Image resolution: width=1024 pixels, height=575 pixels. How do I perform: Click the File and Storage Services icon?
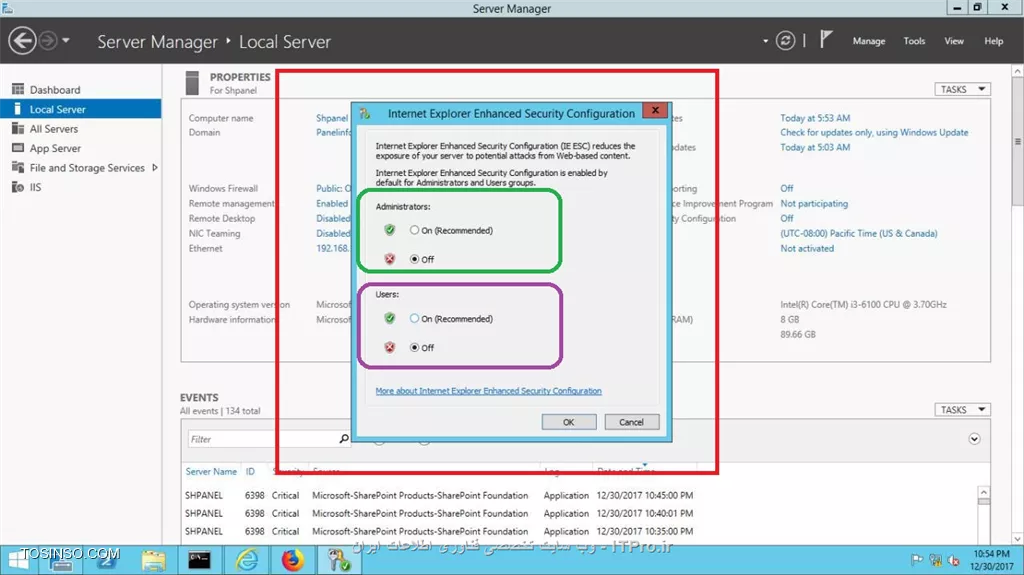18,167
